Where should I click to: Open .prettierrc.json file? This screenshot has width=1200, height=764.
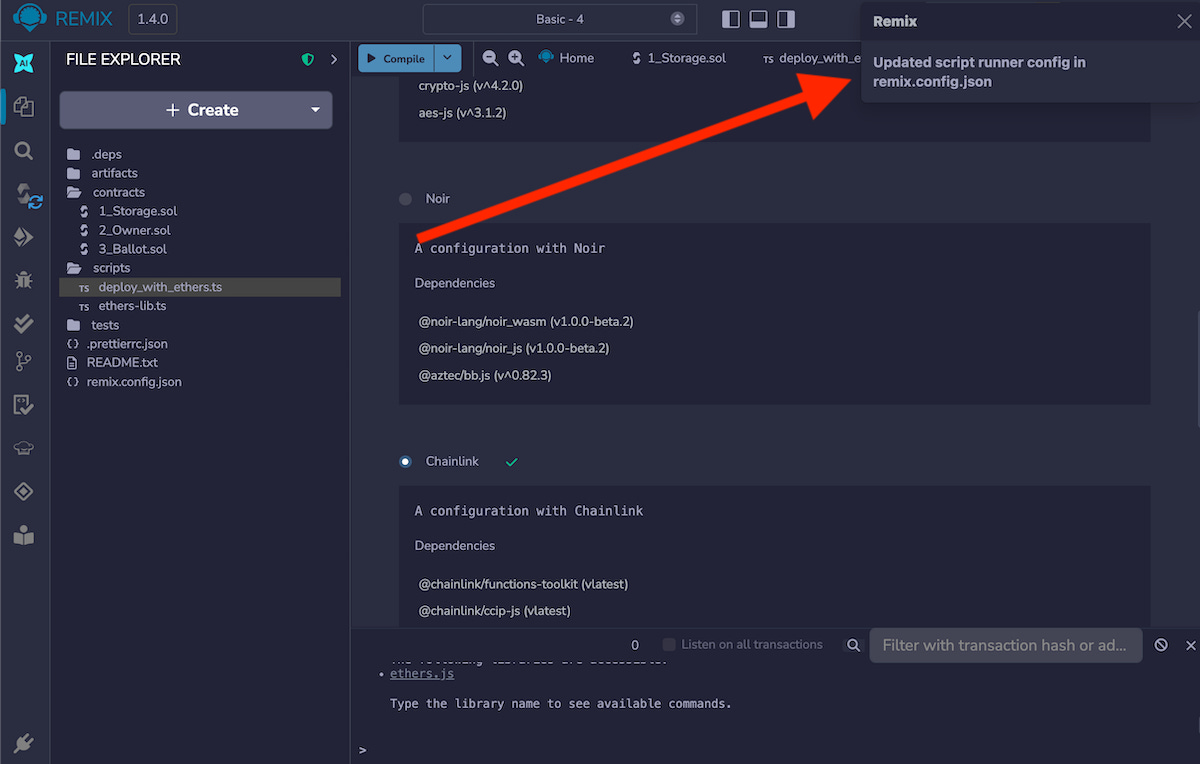127,344
